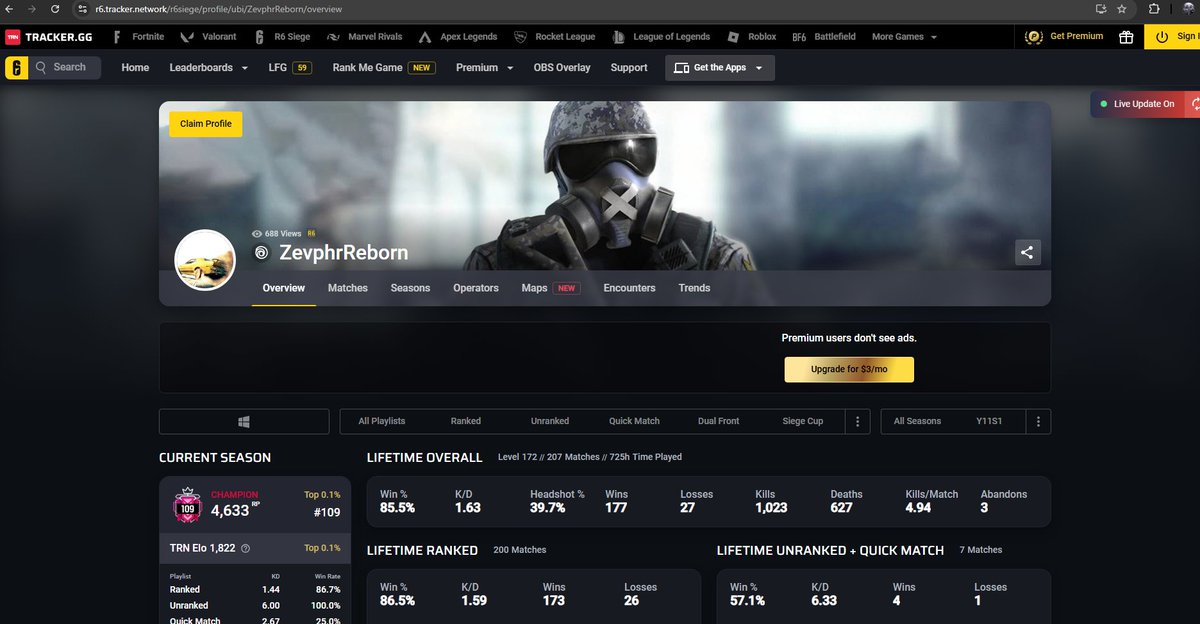
Task: Click the Live Update On toggle
Action: point(1137,104)
